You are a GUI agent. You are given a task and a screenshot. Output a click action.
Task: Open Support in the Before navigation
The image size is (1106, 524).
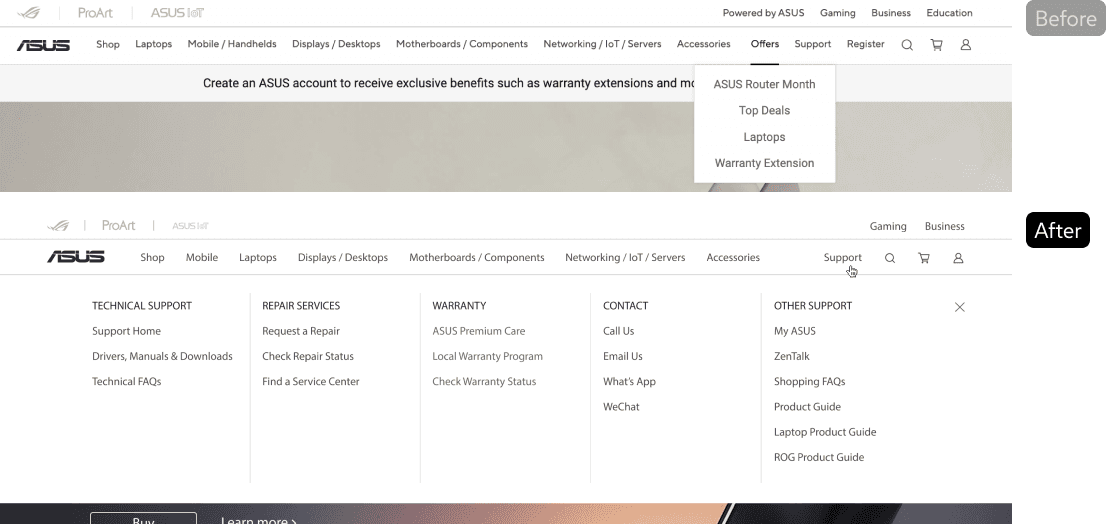click(813, 44)
